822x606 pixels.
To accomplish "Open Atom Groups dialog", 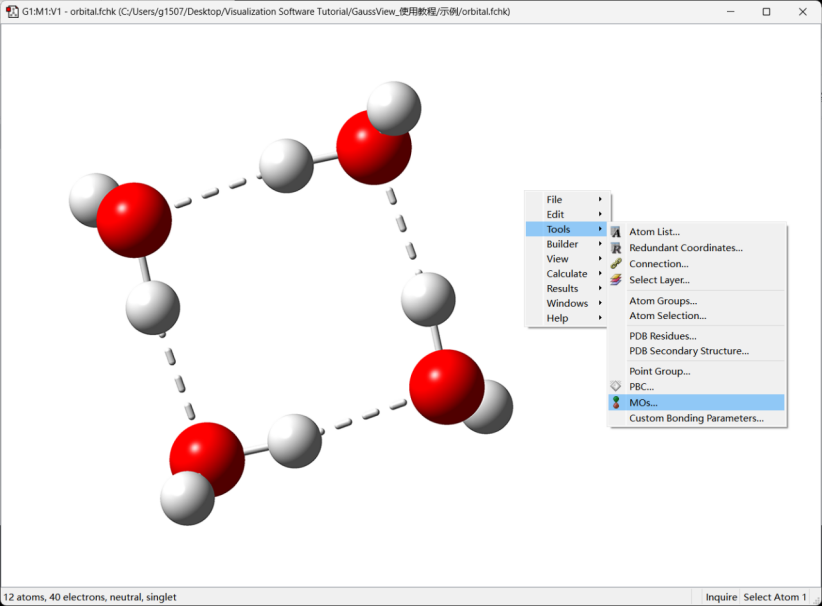I will coord(662,301).
